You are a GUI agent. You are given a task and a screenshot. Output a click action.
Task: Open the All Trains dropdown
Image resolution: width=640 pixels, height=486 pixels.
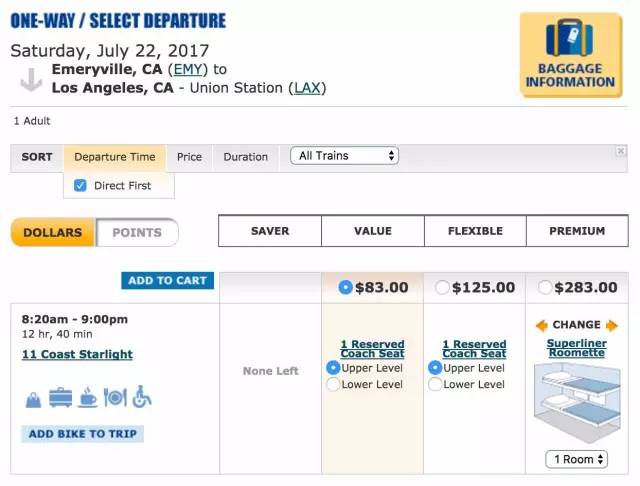click(344, 156)
